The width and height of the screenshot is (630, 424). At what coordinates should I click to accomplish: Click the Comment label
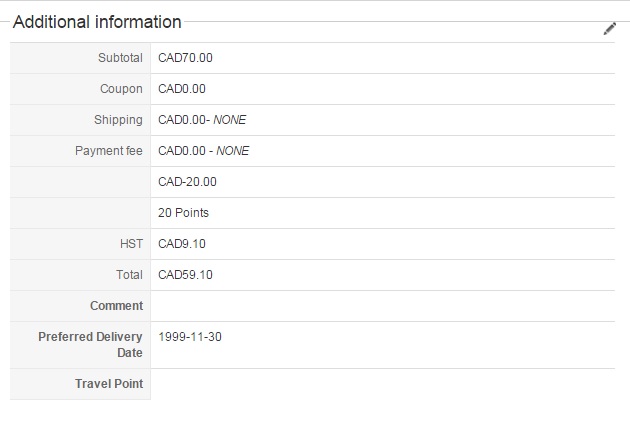[116, 306]
